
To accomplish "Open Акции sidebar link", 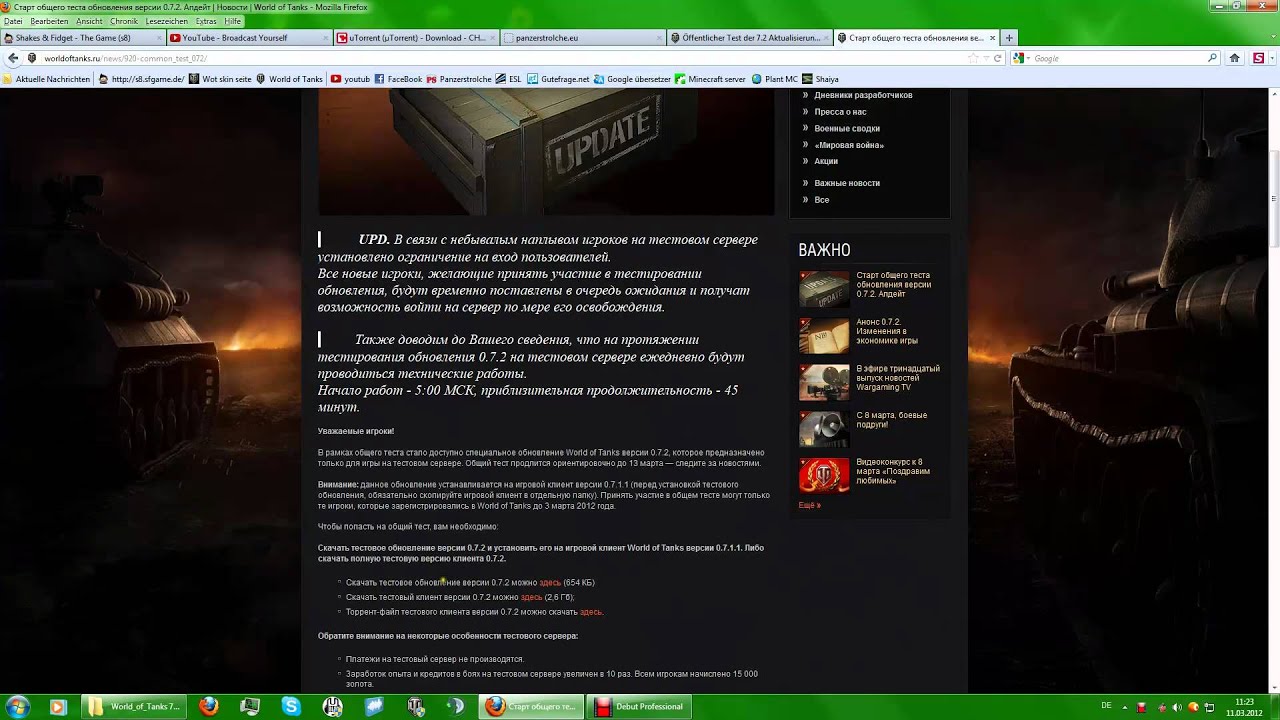I will 826,161.
